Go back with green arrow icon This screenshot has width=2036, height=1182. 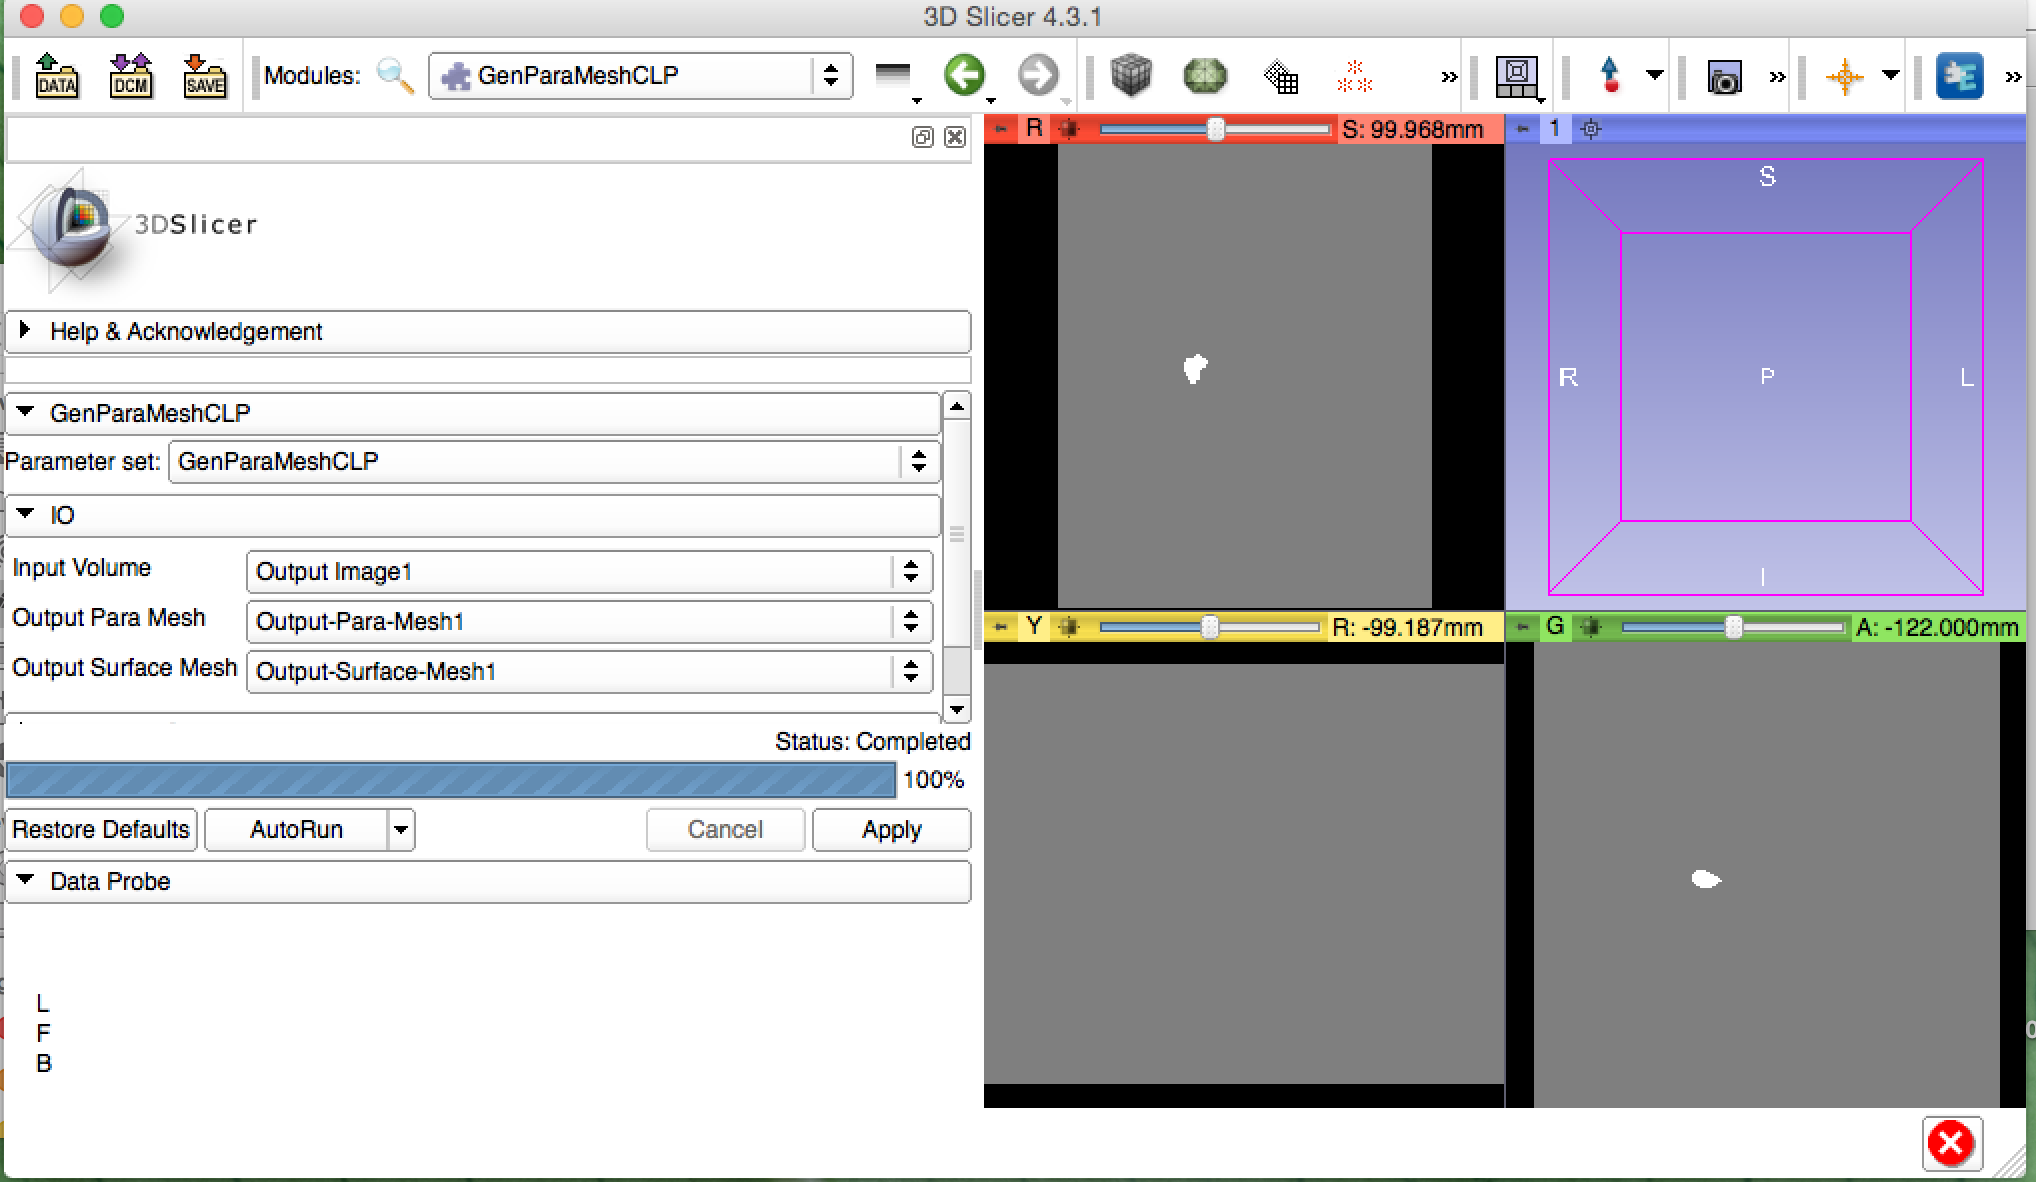click(964, 75)
